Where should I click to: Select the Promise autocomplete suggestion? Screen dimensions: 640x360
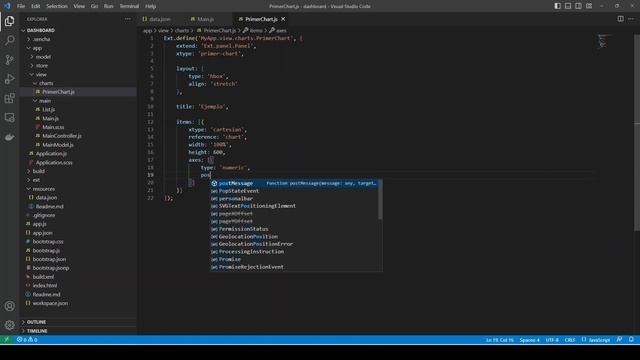[x=294, y=259]
